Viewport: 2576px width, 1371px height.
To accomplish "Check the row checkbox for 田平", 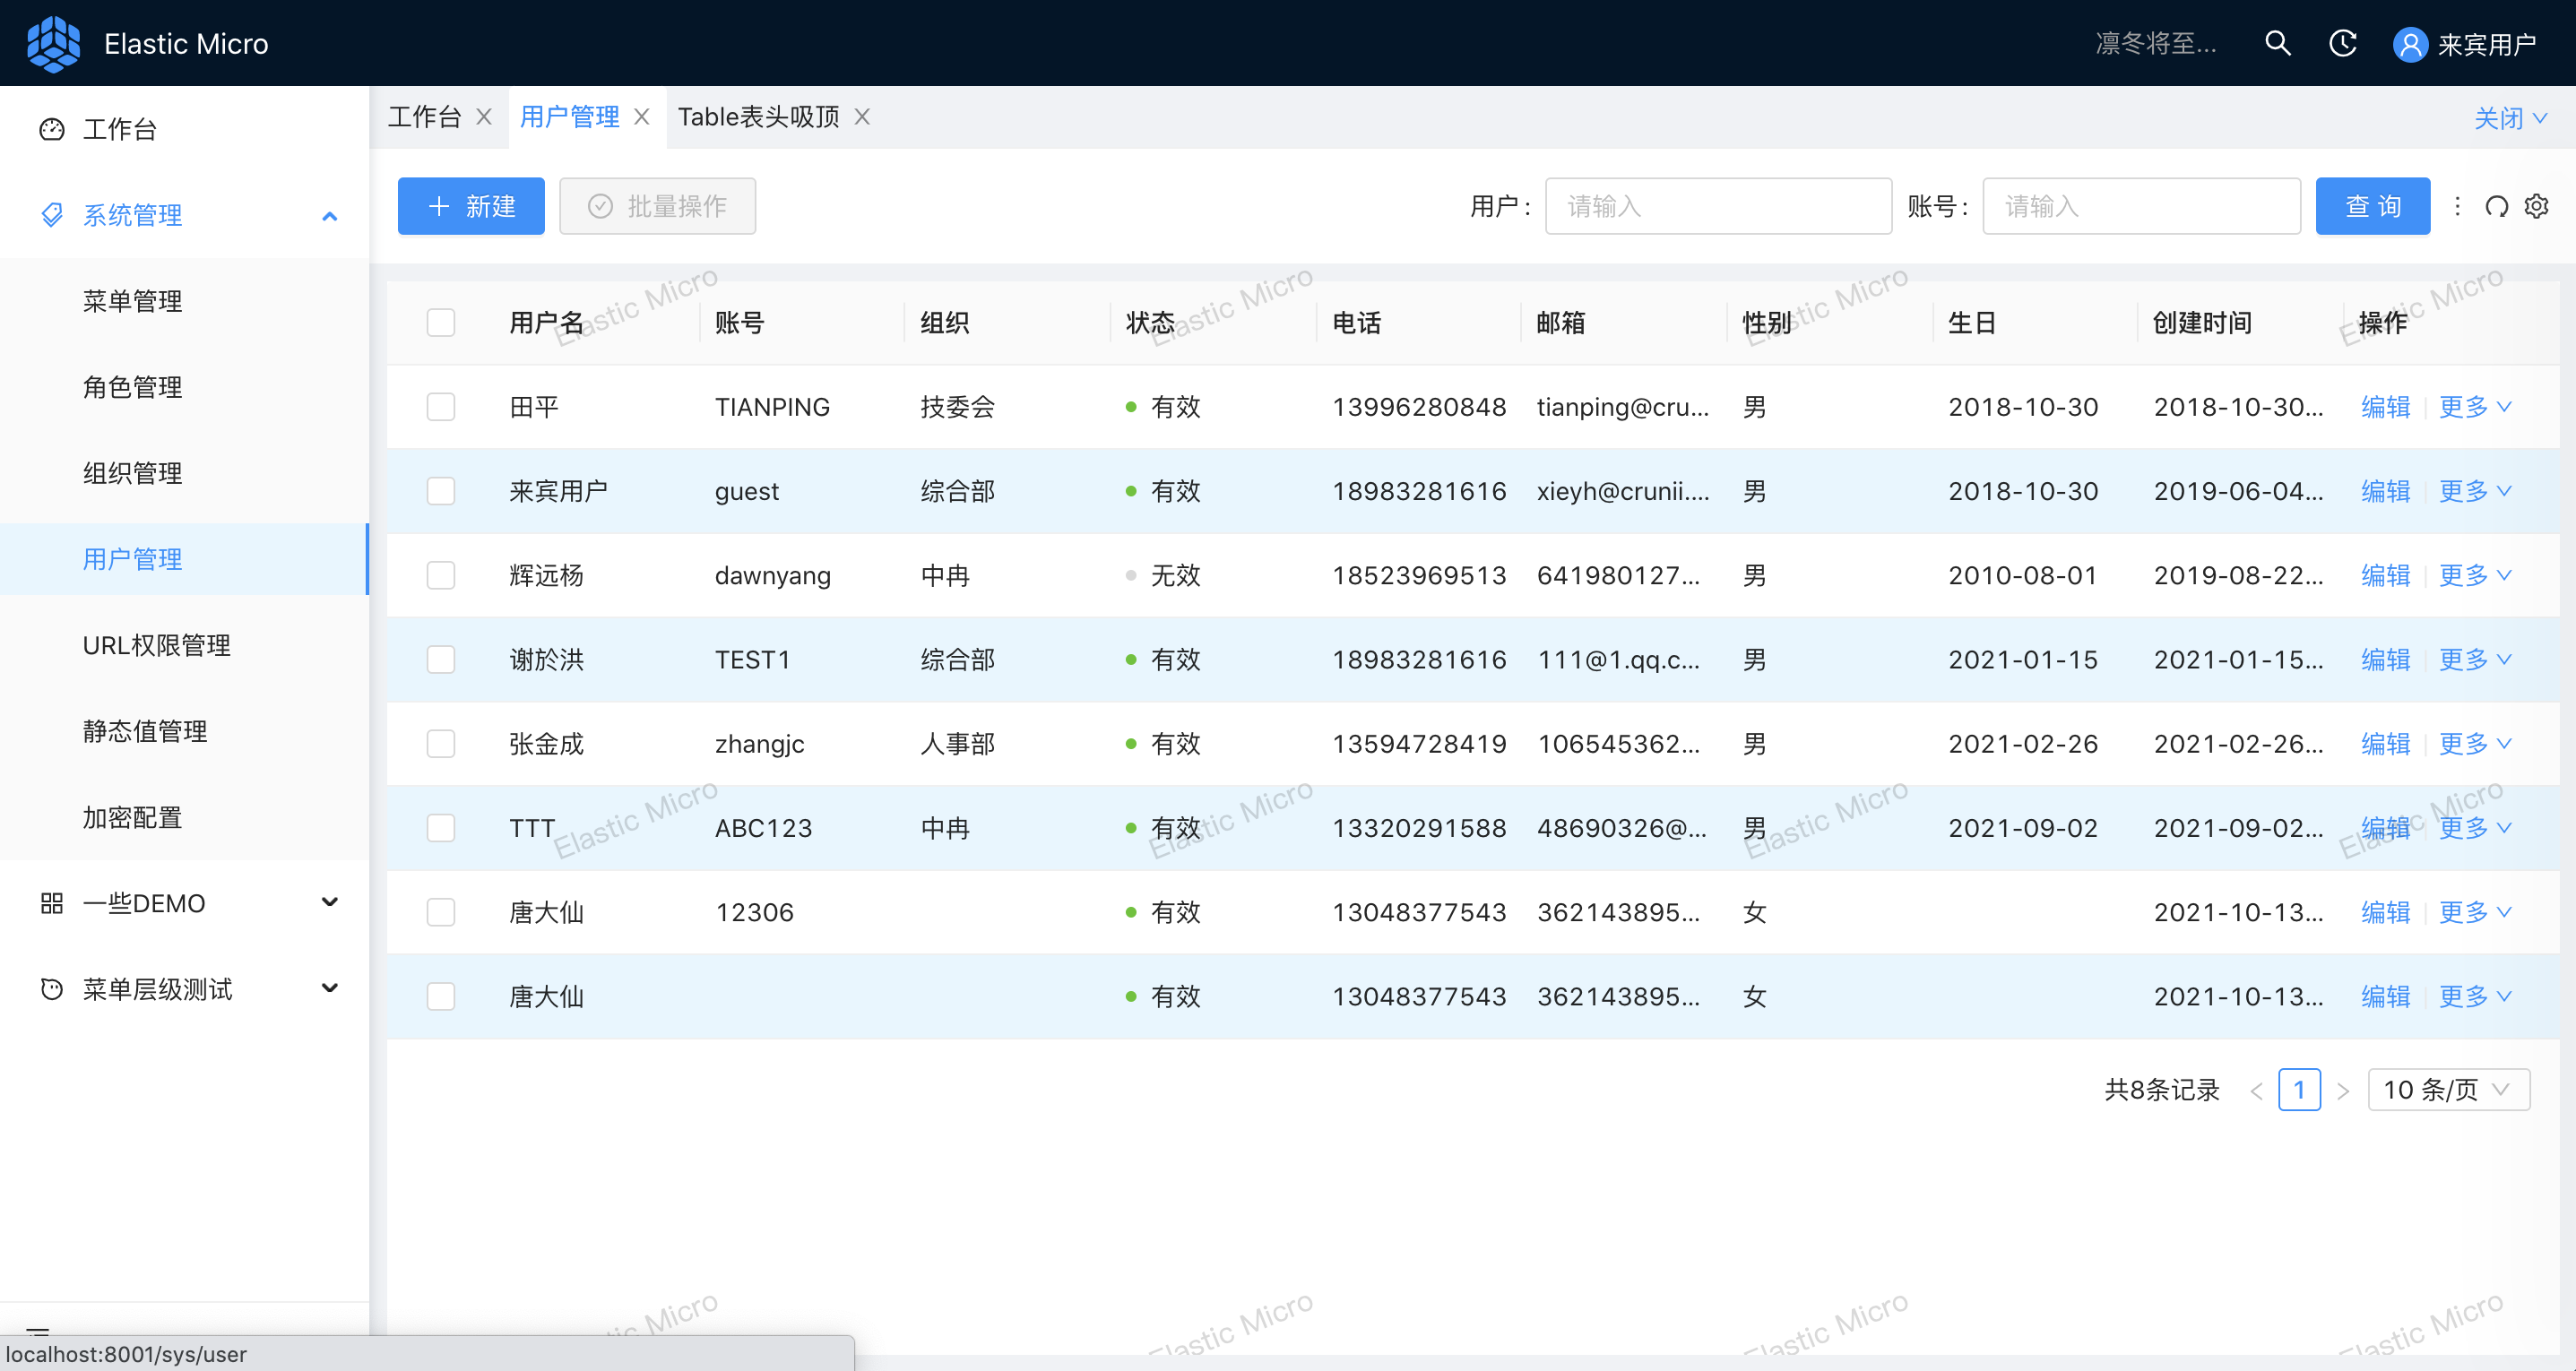I will pos(441,407).
